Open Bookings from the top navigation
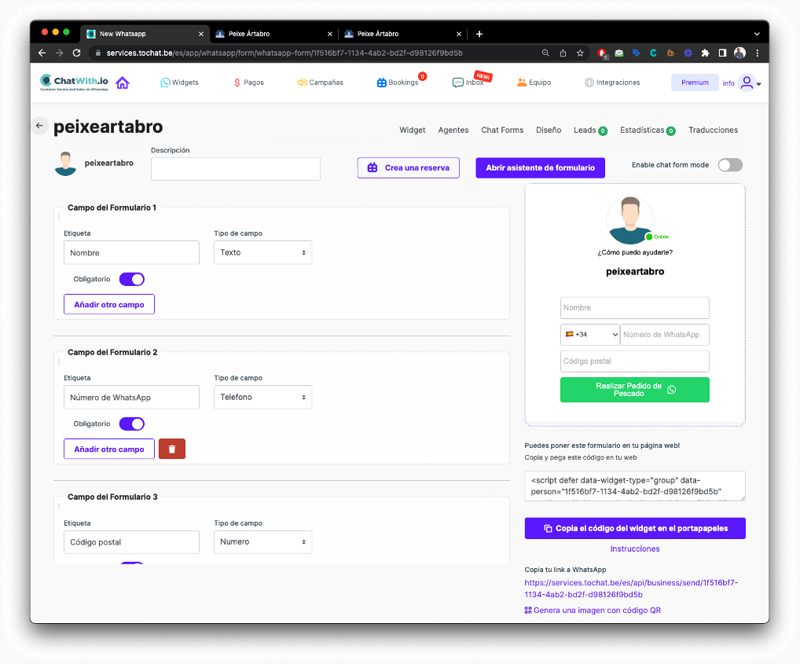800x664 pixels. (x=398, y=82)
